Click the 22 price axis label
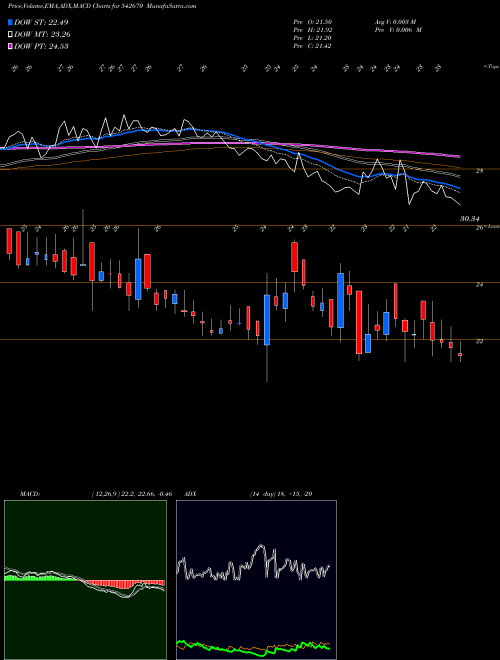The height and width of the screenshot is (660, 500). pyautogui.click(x=479, y=341)
